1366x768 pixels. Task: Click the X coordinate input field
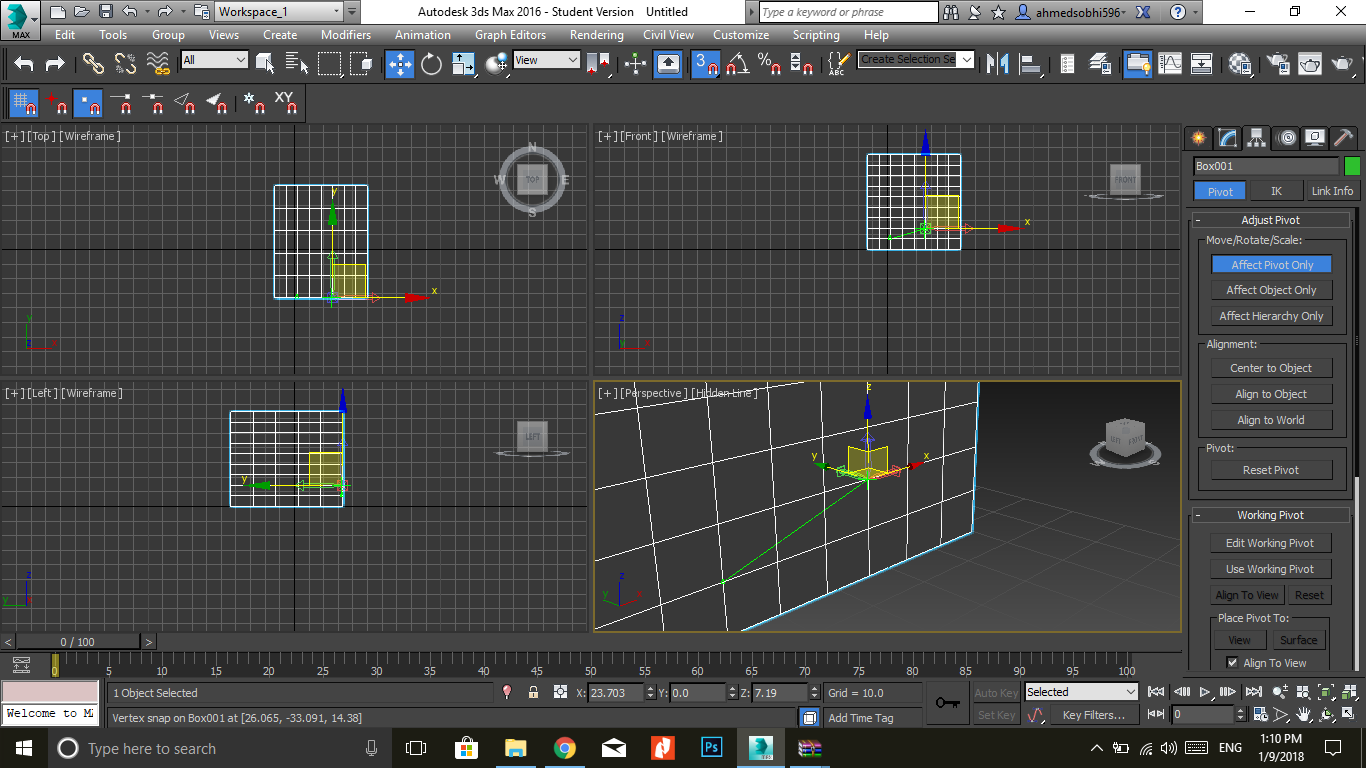coord(616,692)
